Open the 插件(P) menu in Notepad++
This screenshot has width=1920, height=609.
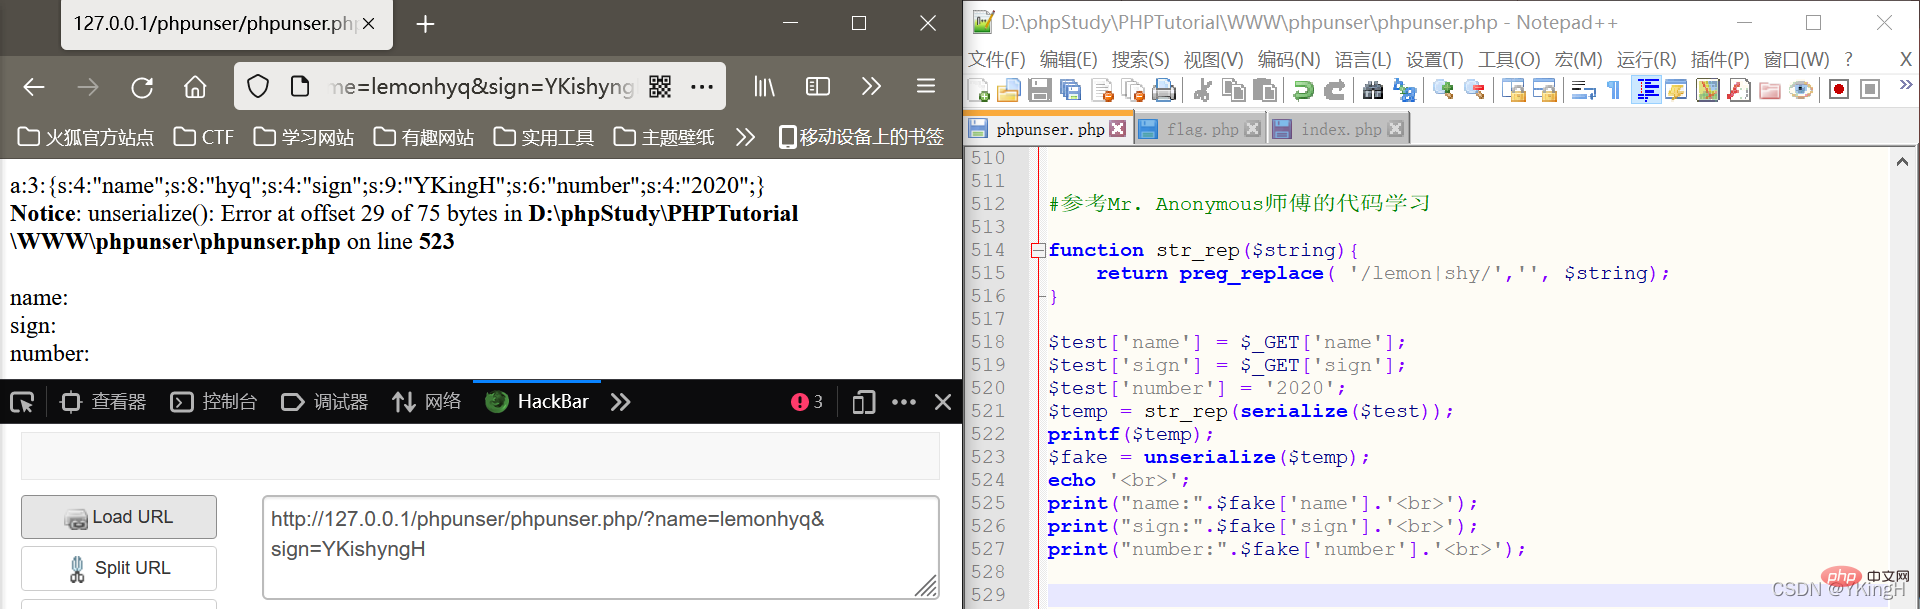[1720, 60]
